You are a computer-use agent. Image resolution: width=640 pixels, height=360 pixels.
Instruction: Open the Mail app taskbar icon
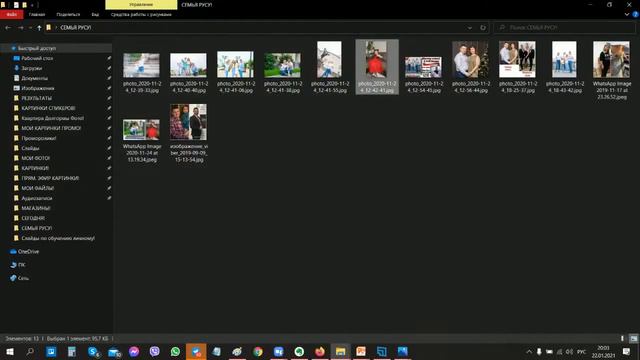(114, 351)
